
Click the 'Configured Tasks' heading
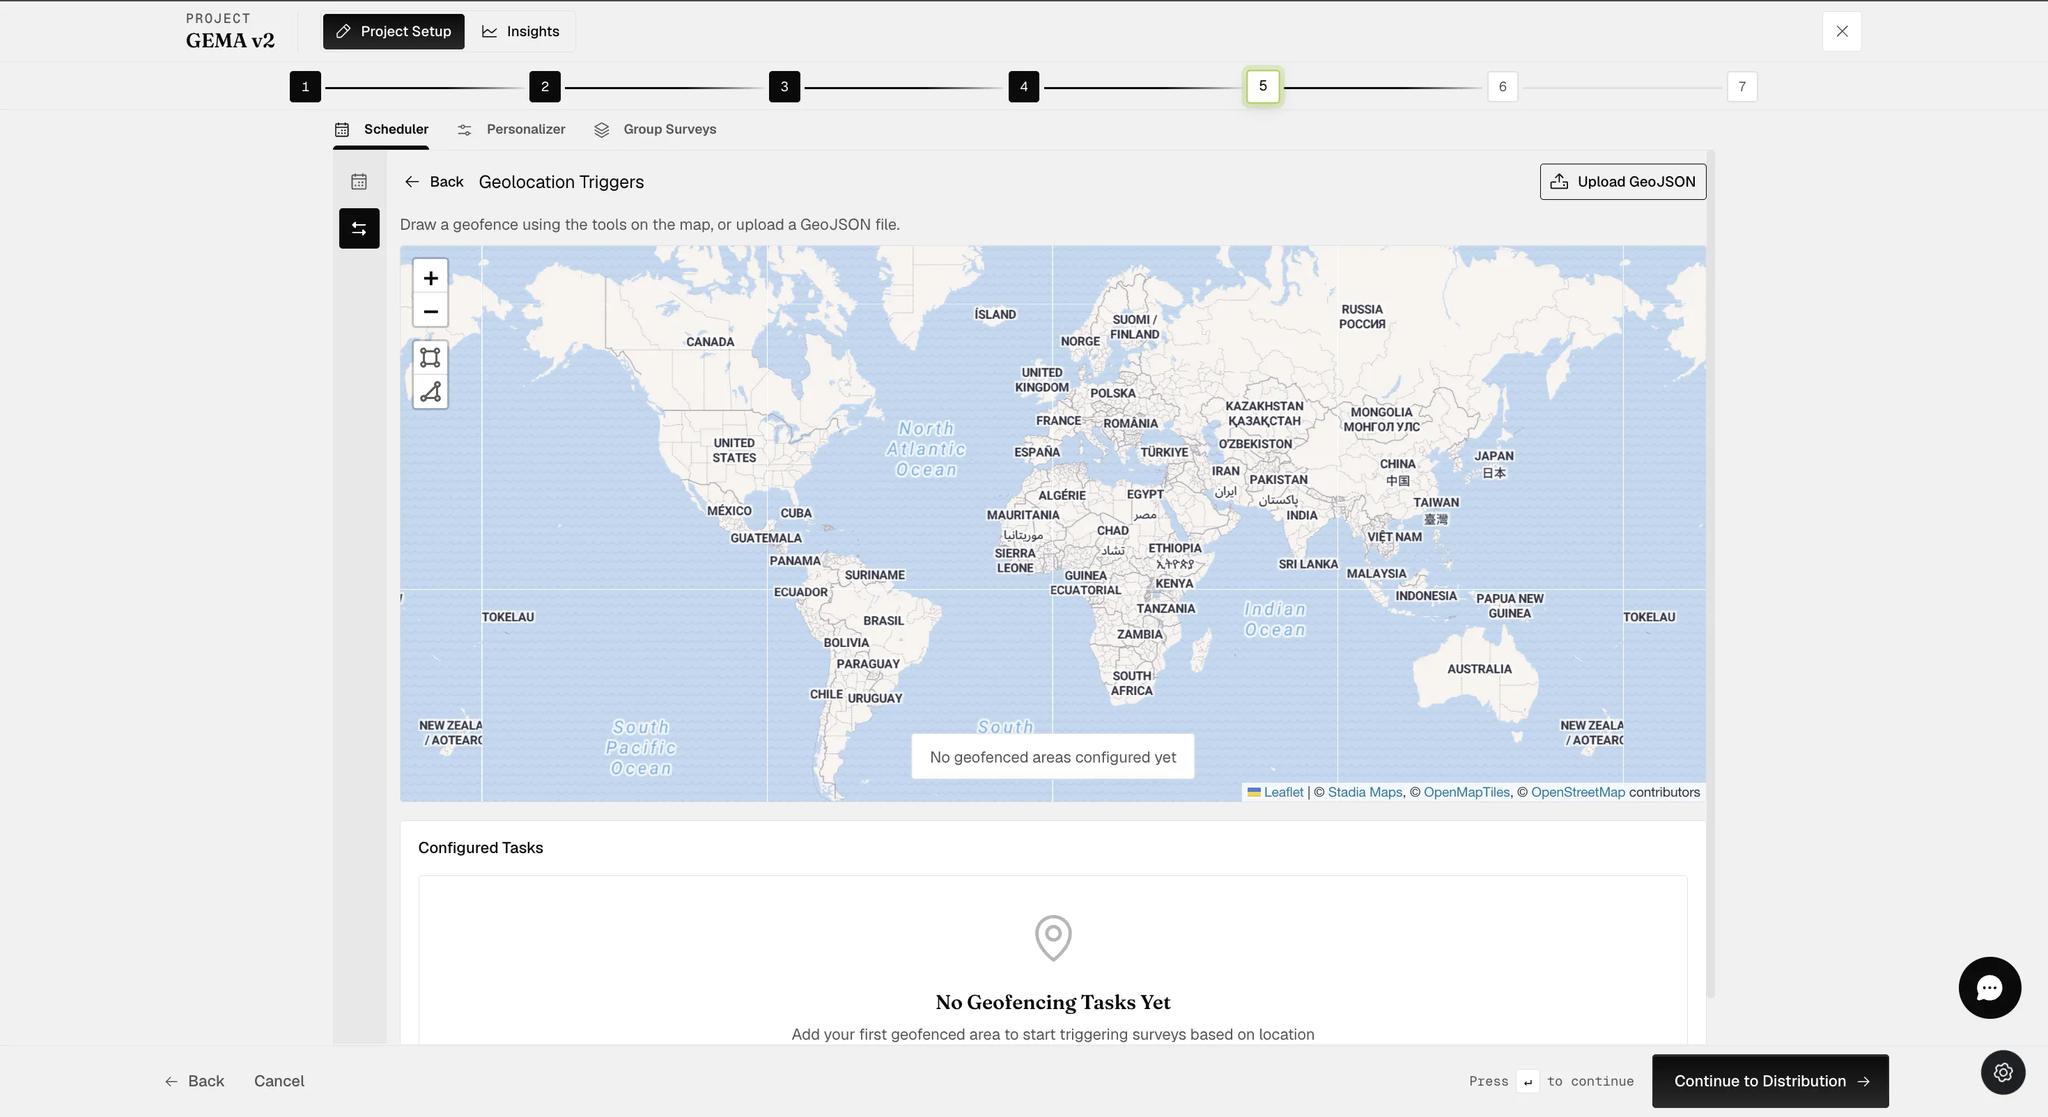tap(480, 848)
